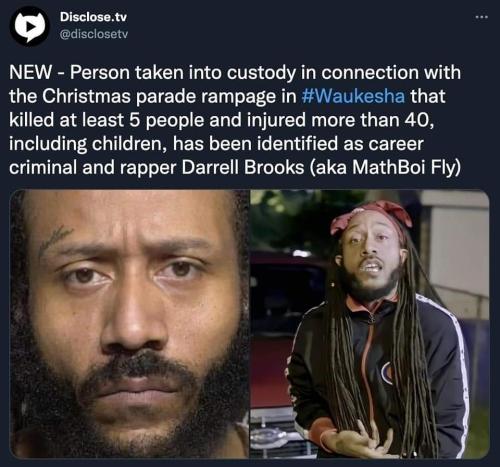The width and height of the screenshot is (500, 467).
Task: Open the Disclose.tv display name
Action: [x=93, y=17]
